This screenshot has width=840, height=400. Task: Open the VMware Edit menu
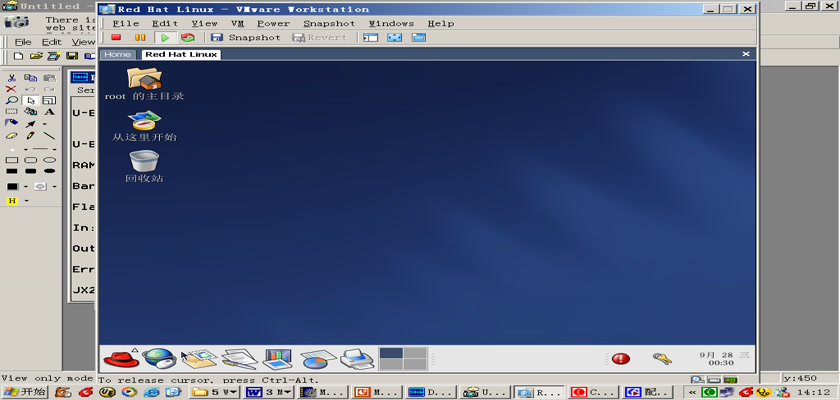coord(165,24)
